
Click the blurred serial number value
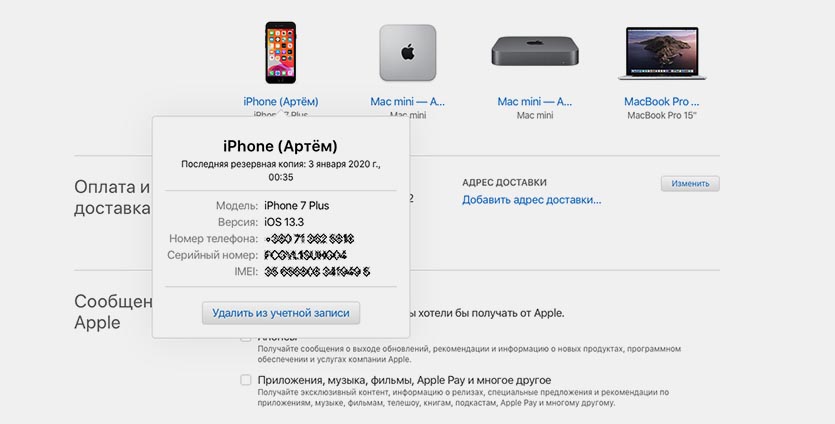(x=306, y=255)
